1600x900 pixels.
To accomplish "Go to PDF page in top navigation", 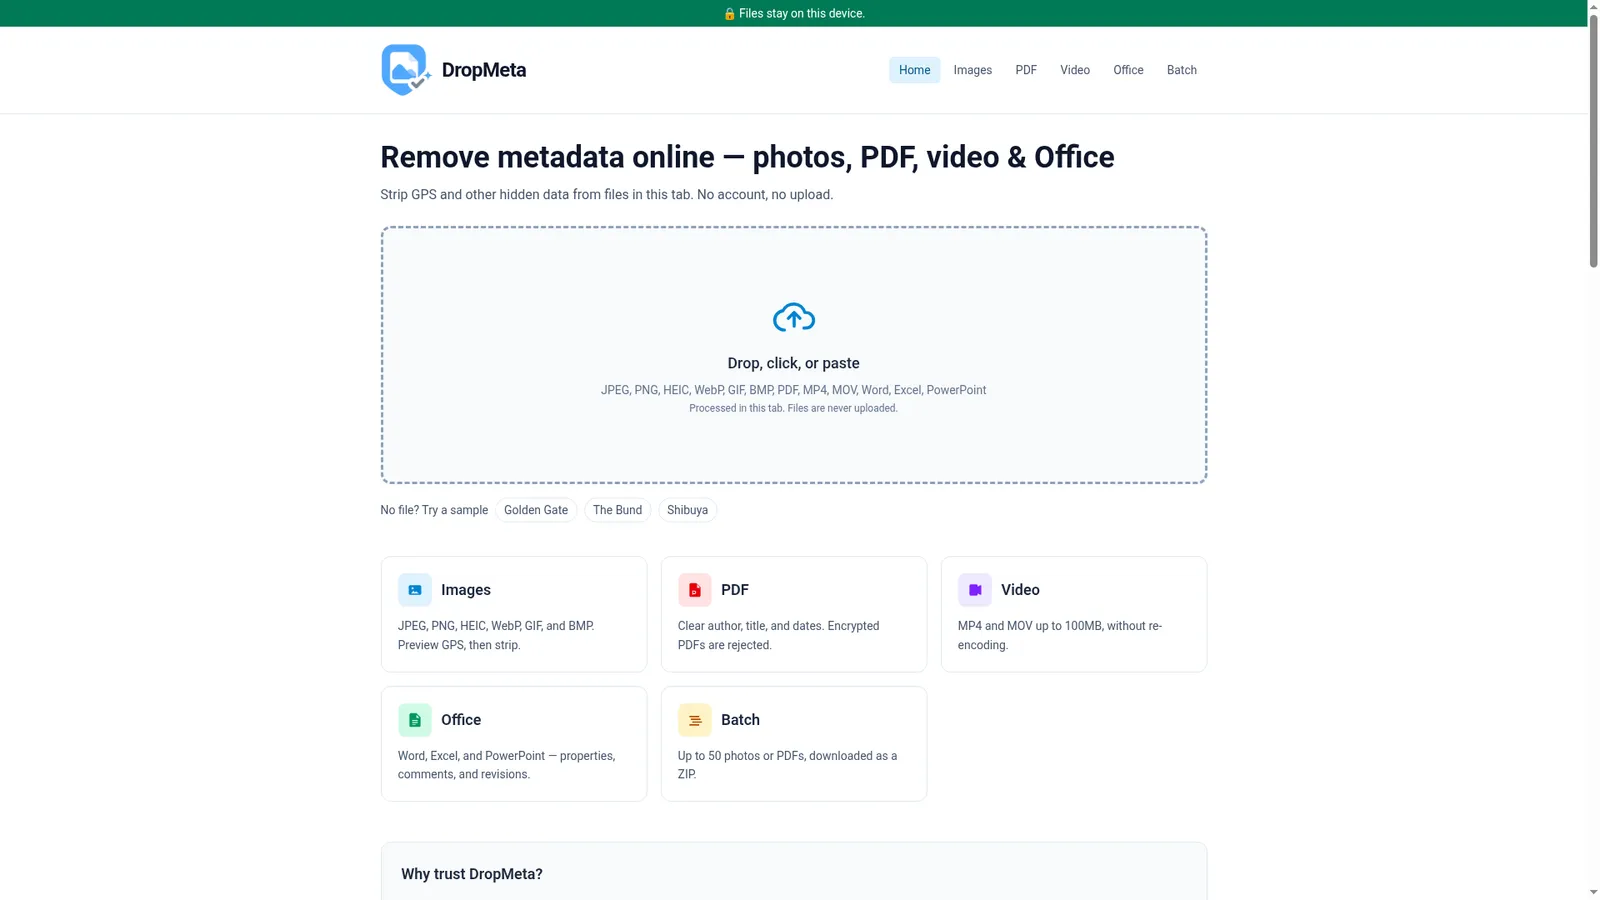I will [1026, 70].
